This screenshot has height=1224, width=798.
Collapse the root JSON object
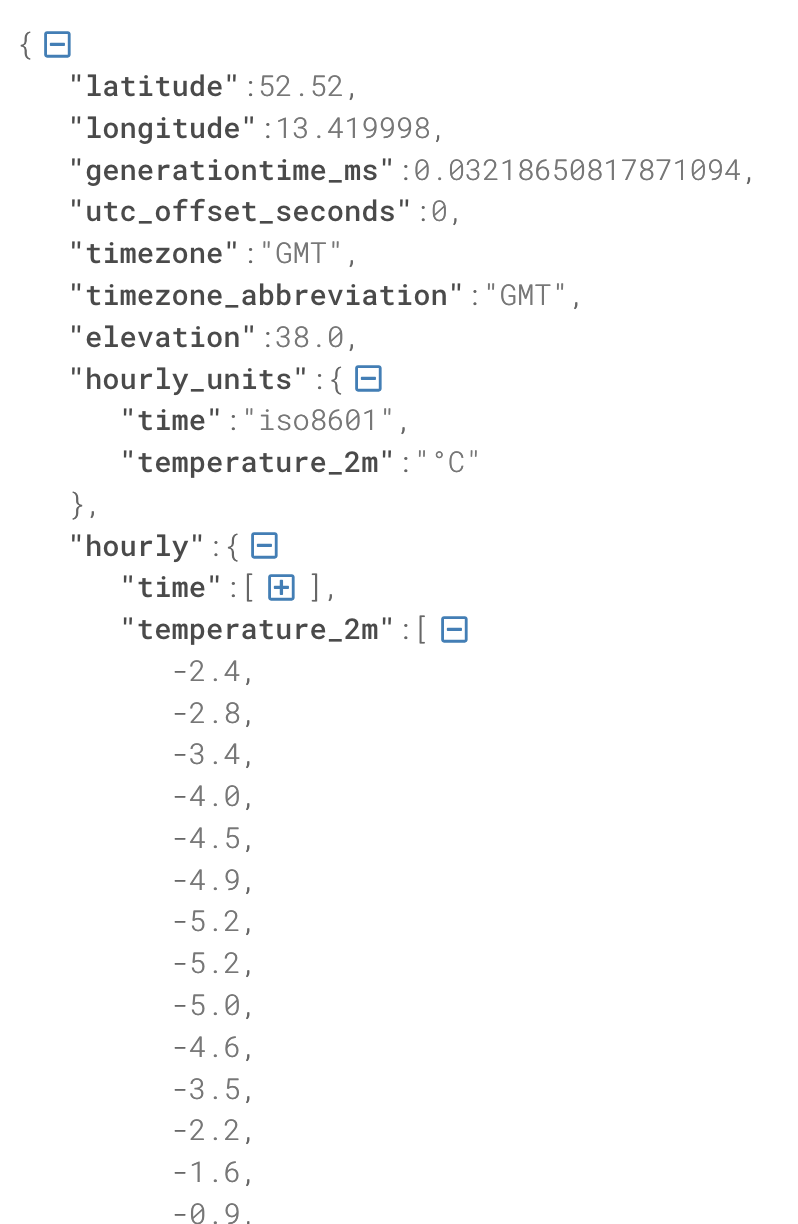point(57,45)
